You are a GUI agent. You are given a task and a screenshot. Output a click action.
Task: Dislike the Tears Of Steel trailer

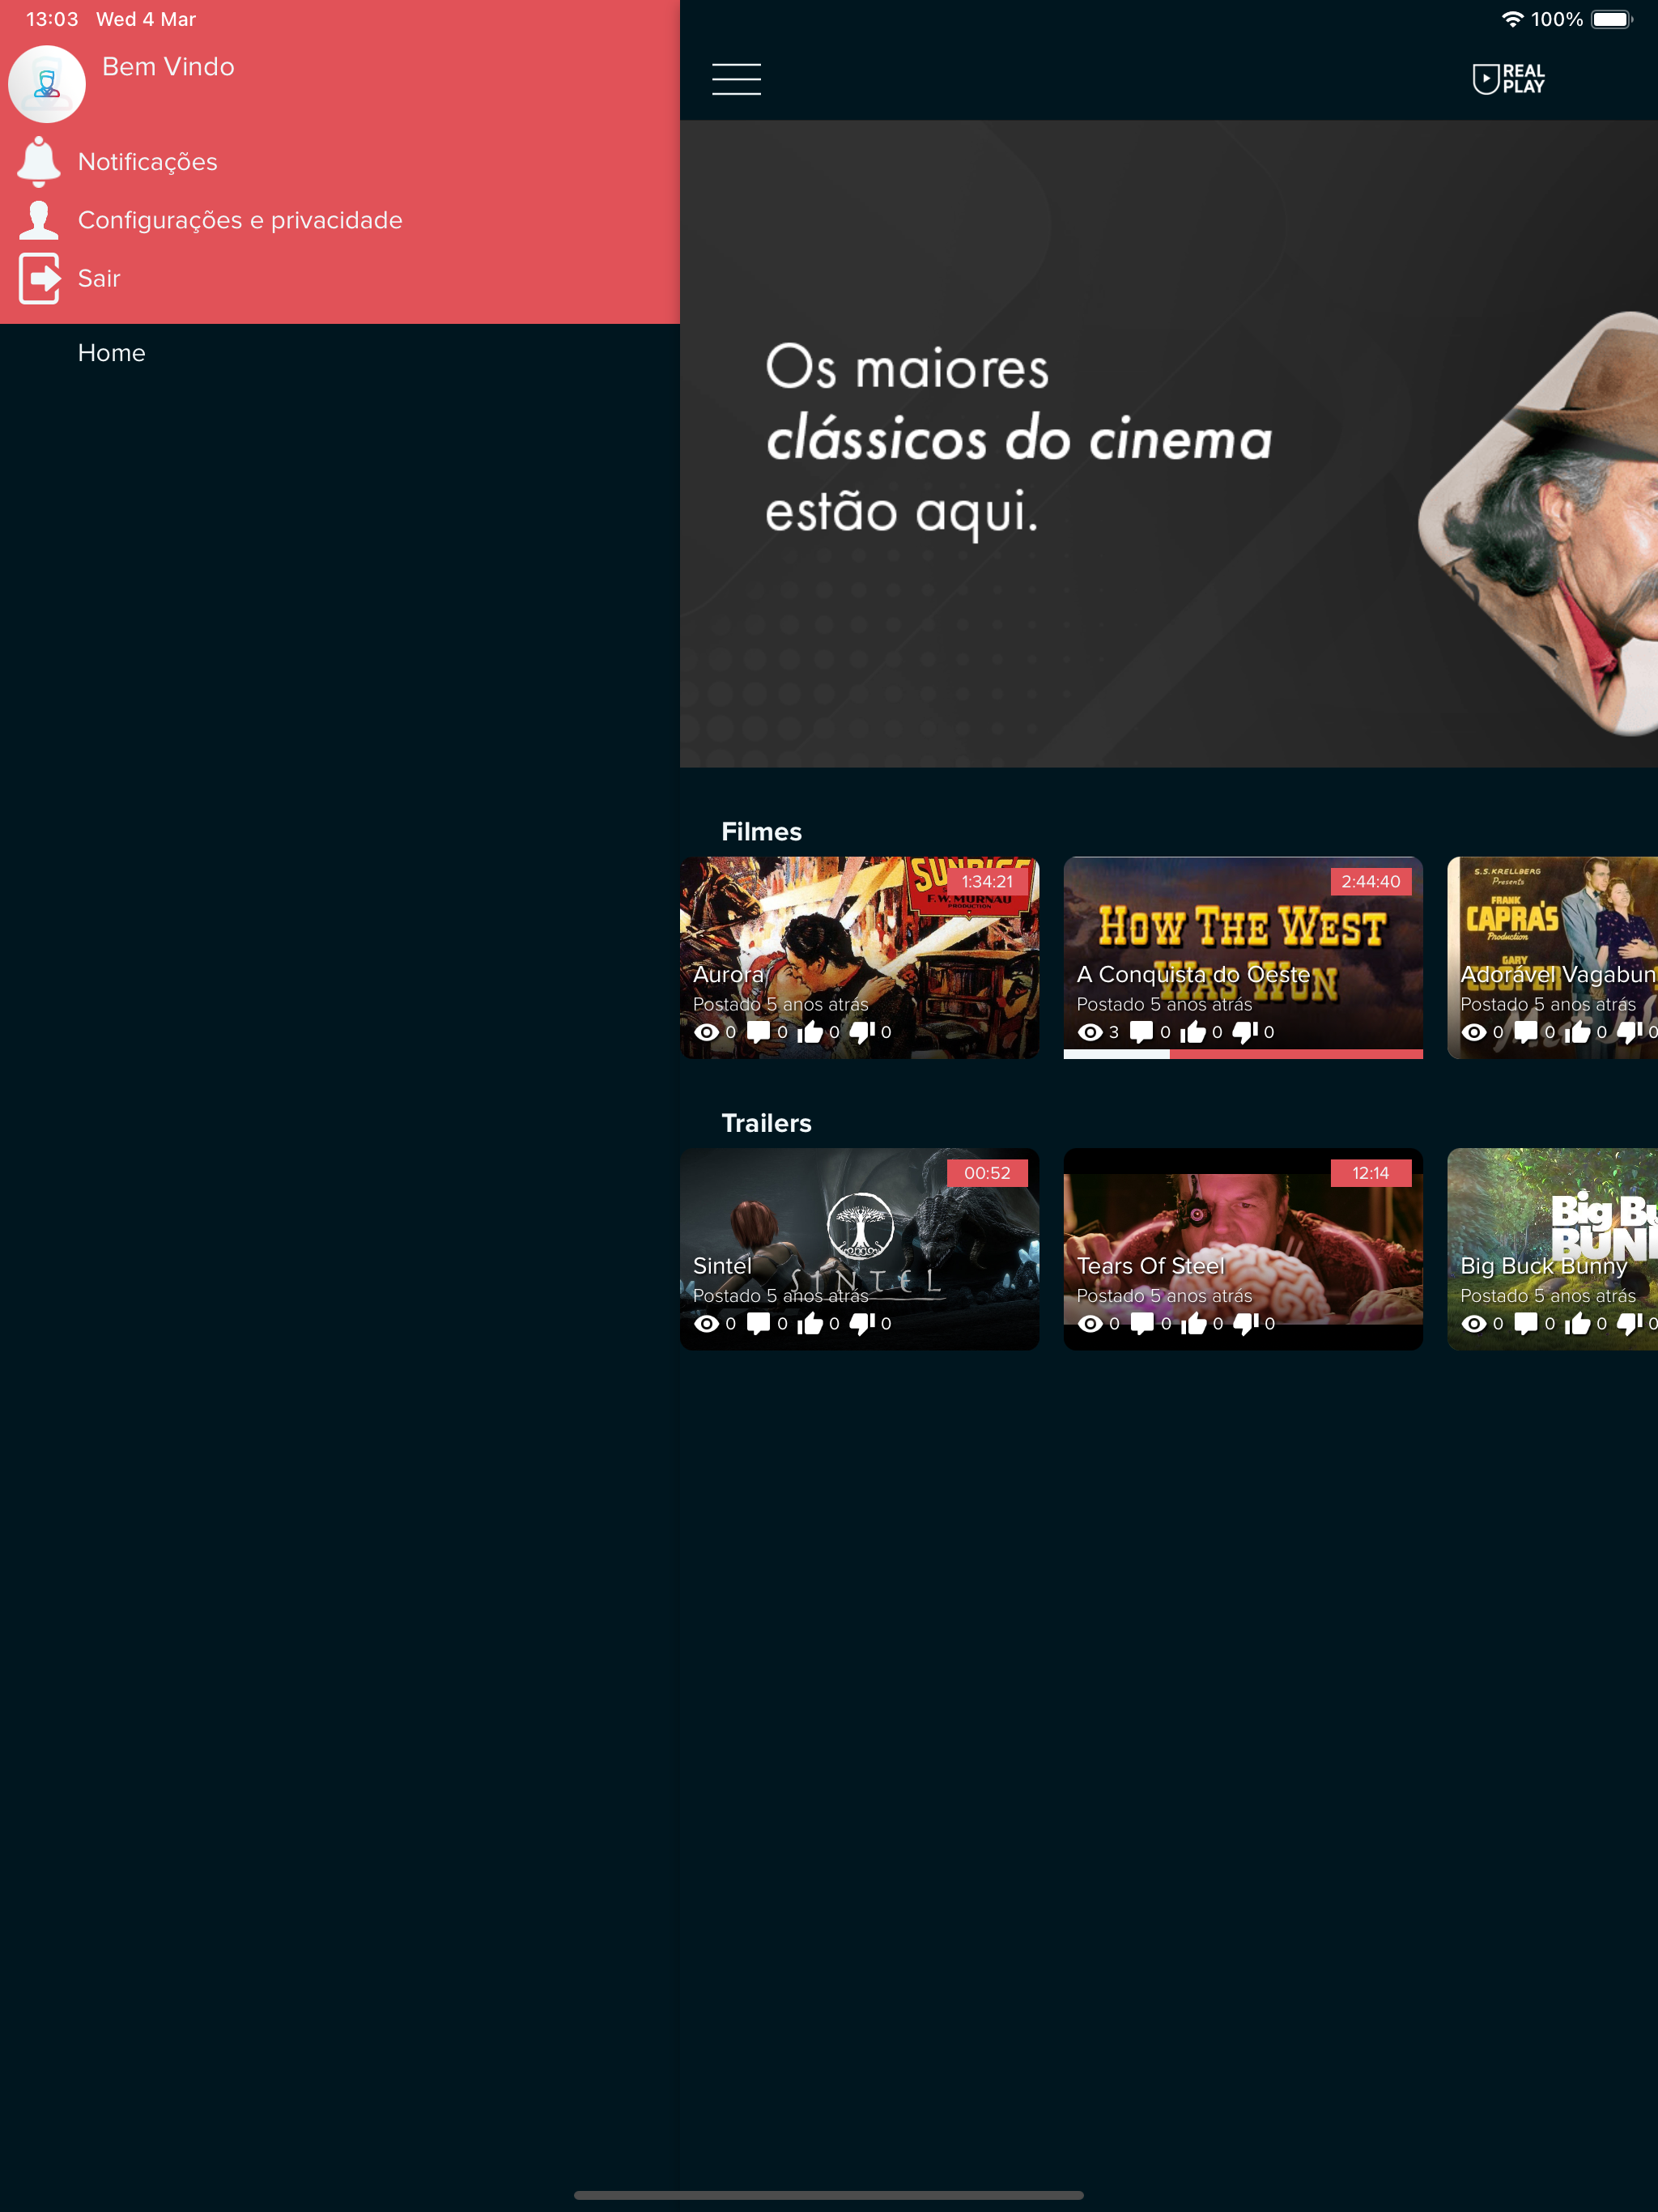(1245, 1324)
